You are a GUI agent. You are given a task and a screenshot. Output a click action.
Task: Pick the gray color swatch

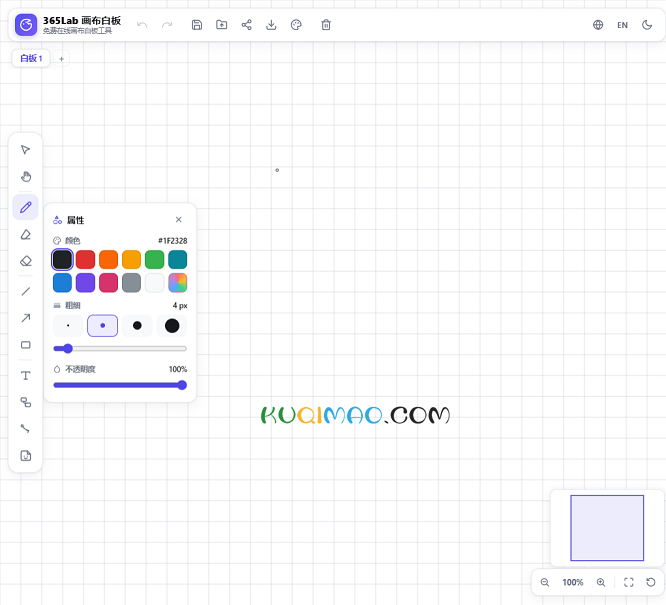pos(131,283)
